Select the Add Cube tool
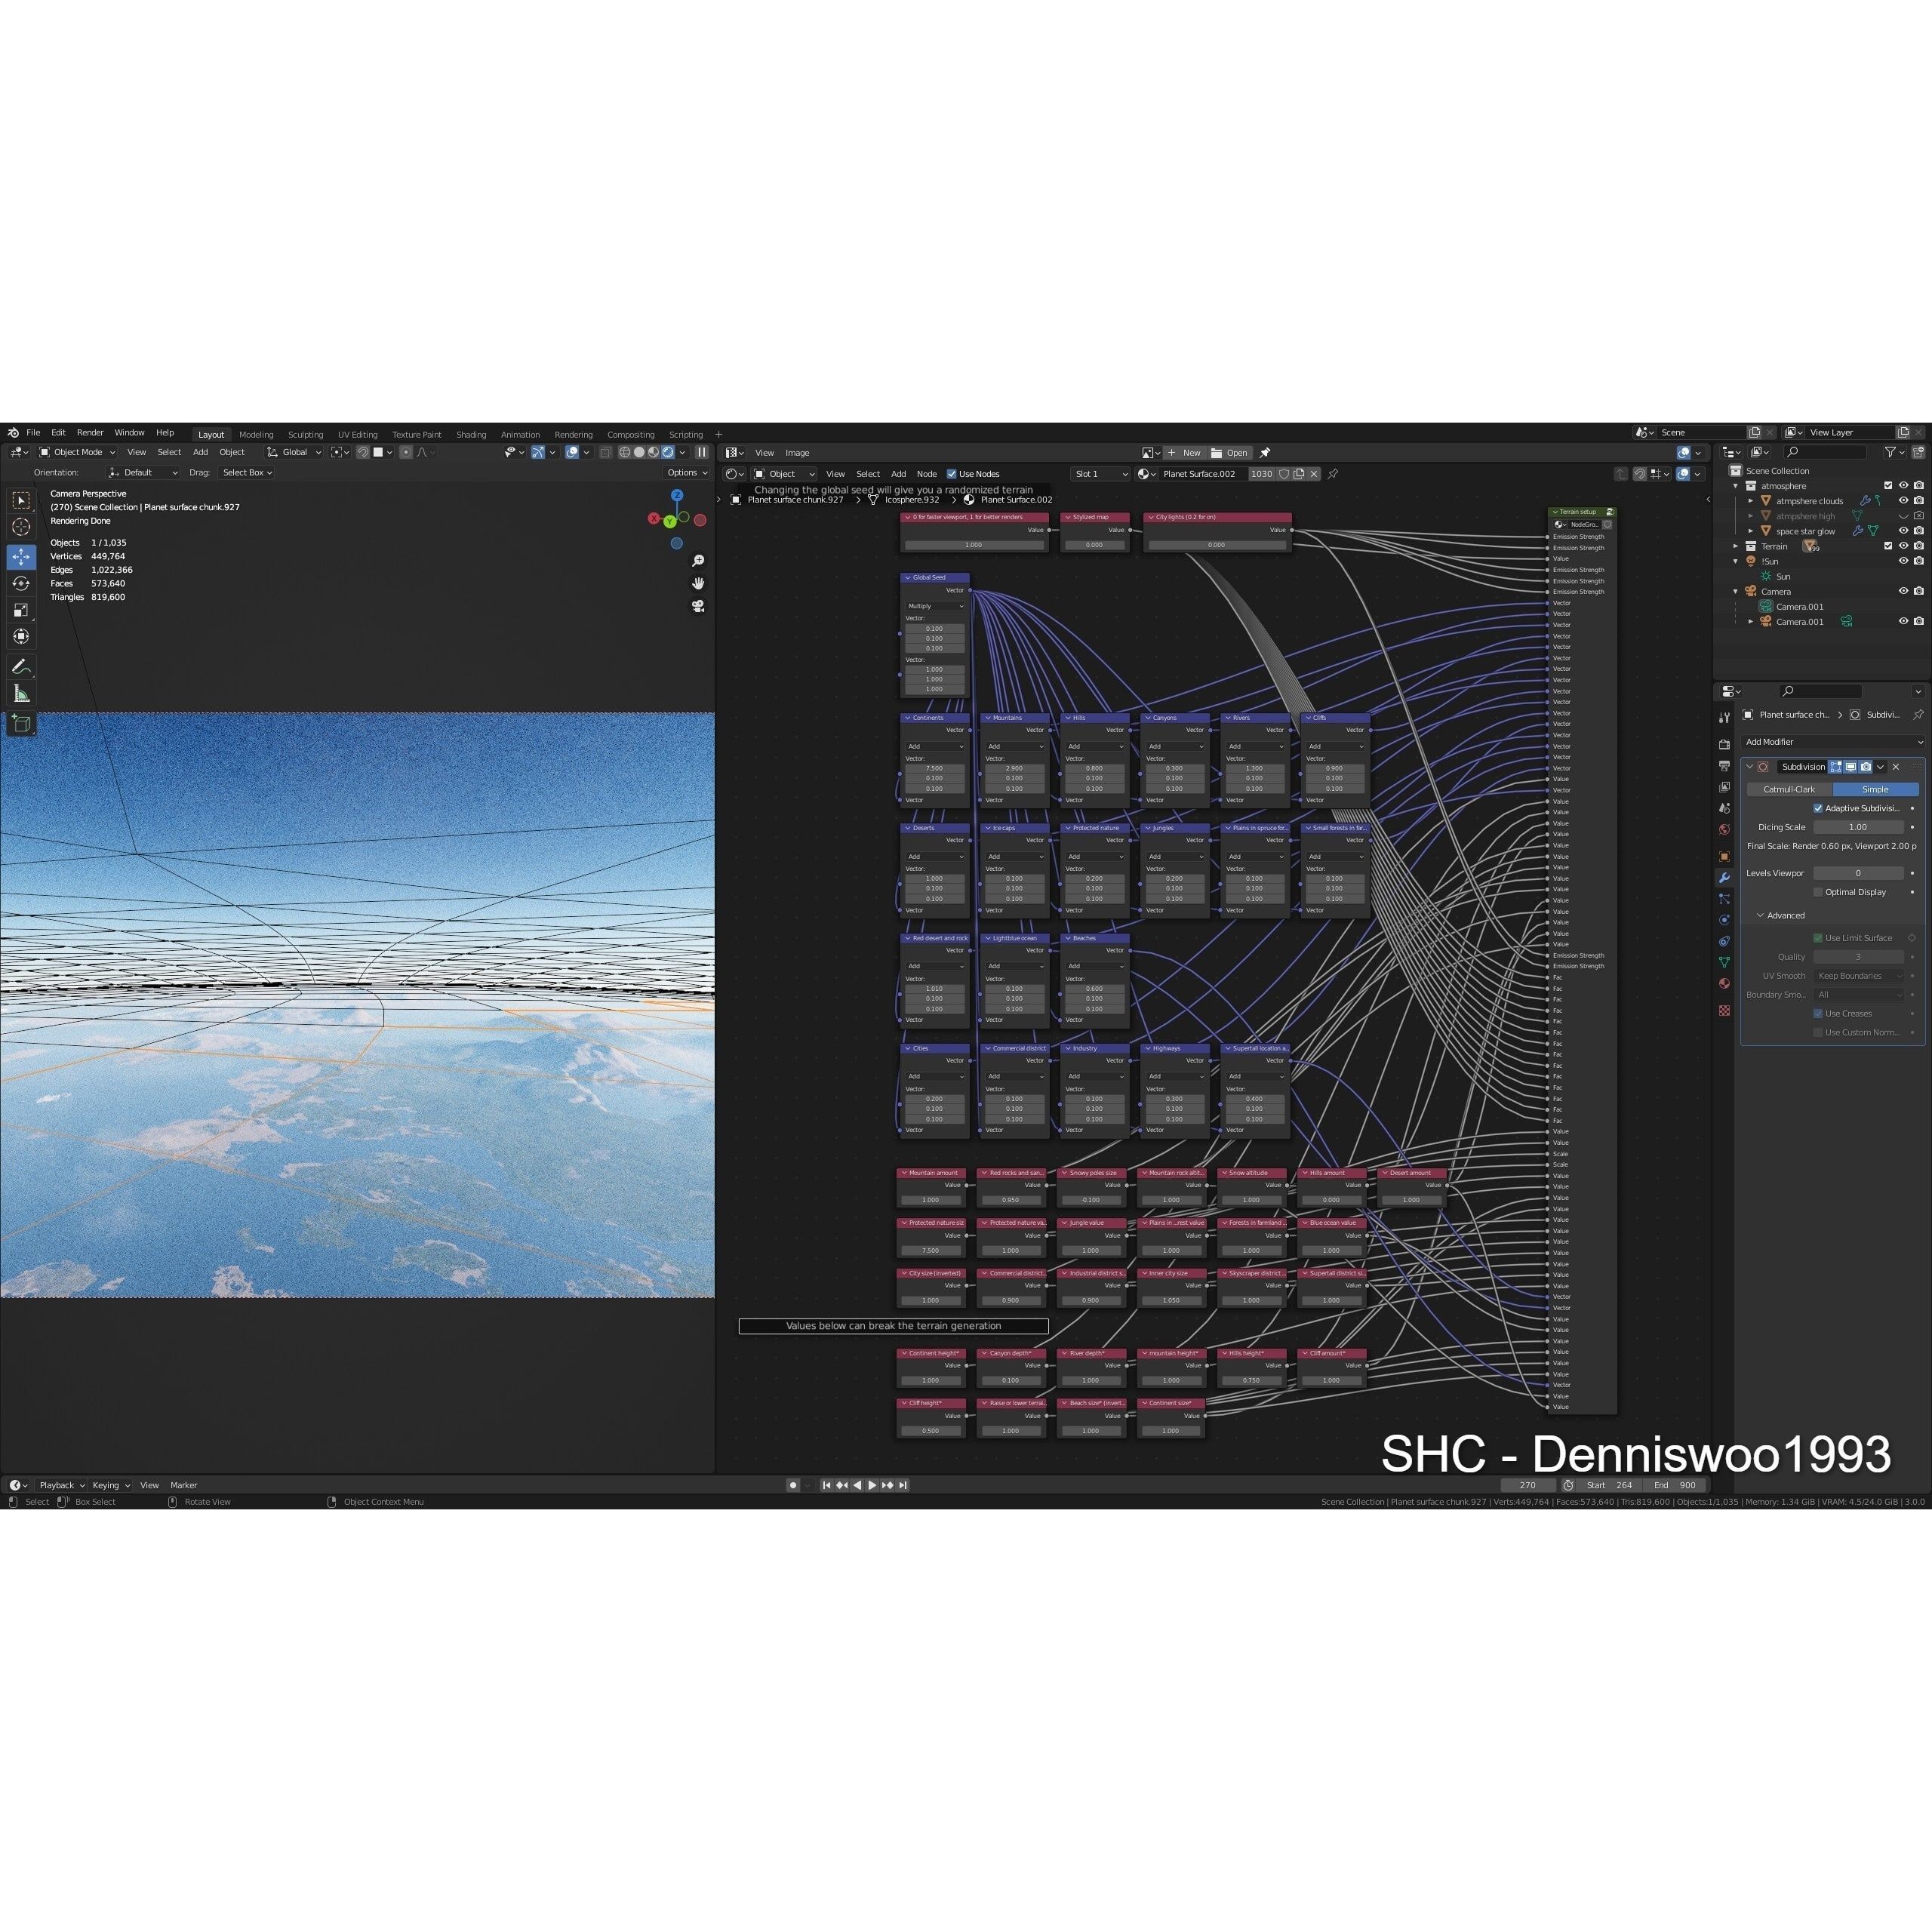The height and width of the screenshot is (1932, 1932). (x=21, y=722)
